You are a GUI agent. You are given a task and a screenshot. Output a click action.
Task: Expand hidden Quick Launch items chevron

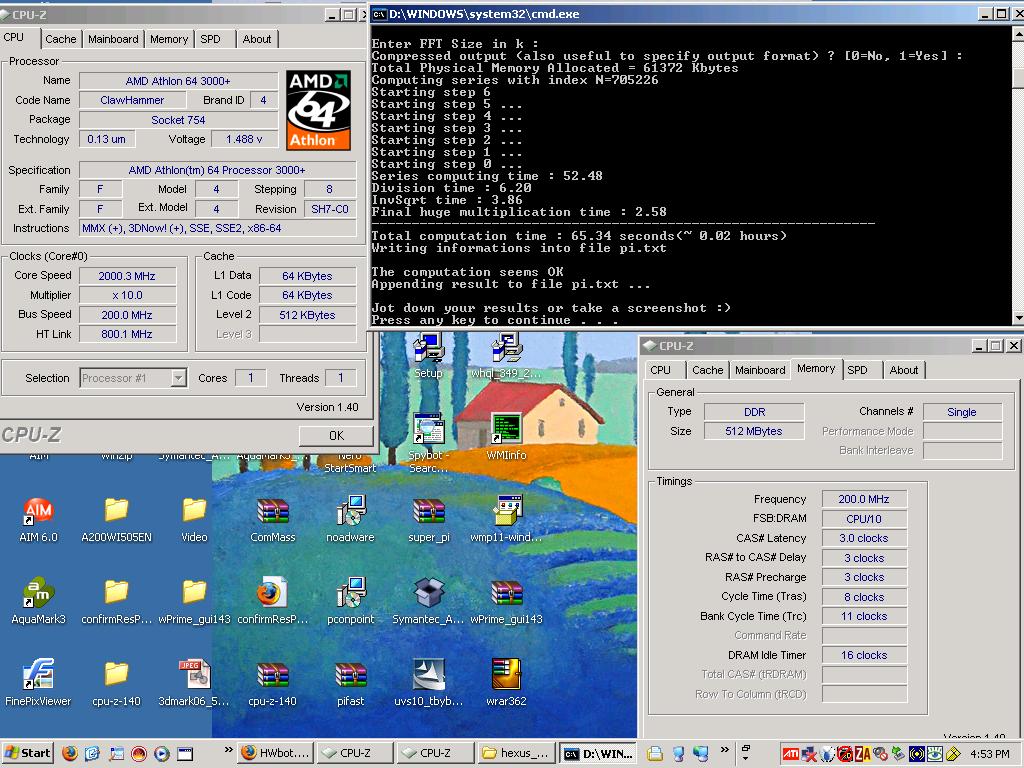pos(228,750)
